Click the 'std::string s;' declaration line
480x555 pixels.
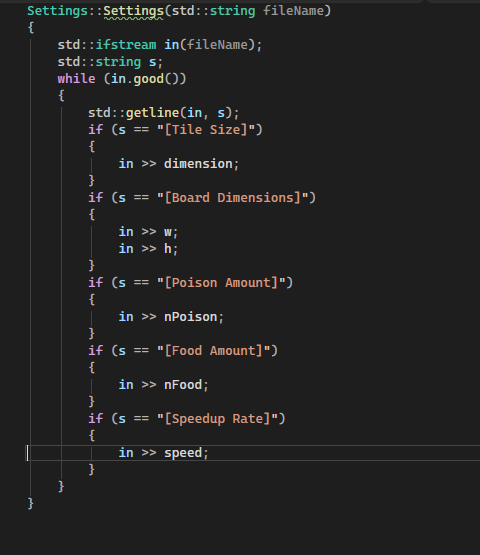pyautogui.click(x=110, y=62)
